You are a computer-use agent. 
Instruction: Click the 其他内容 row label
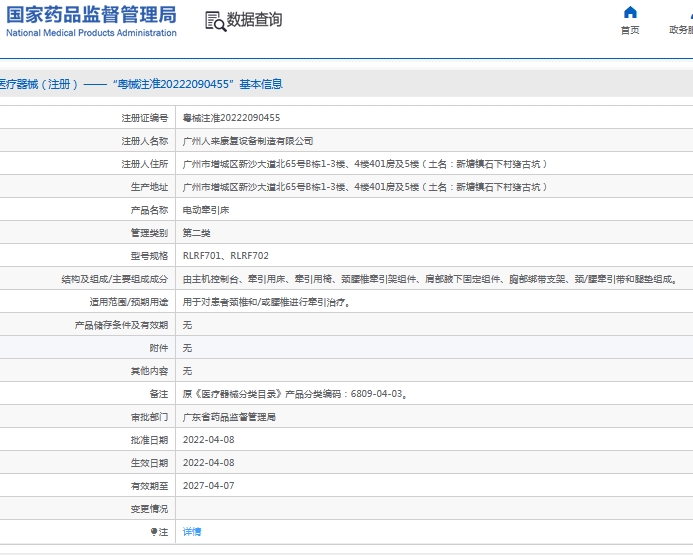149,371
